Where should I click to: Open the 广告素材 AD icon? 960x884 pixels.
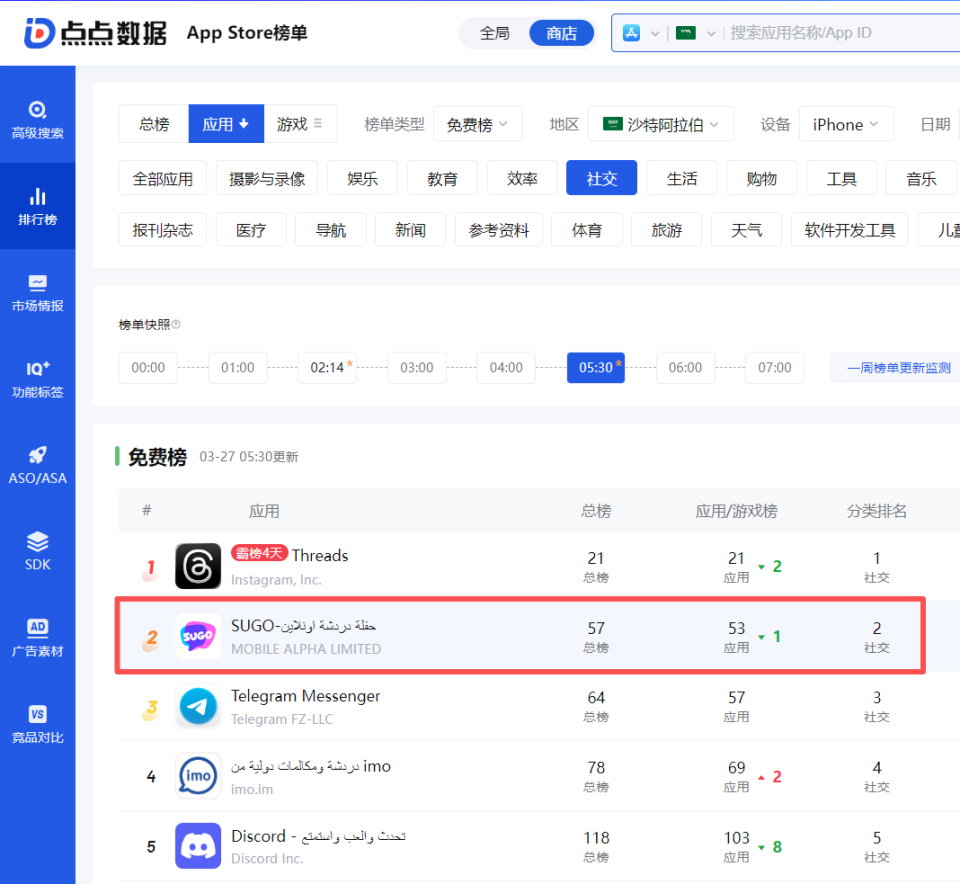(x=37, y=627)
